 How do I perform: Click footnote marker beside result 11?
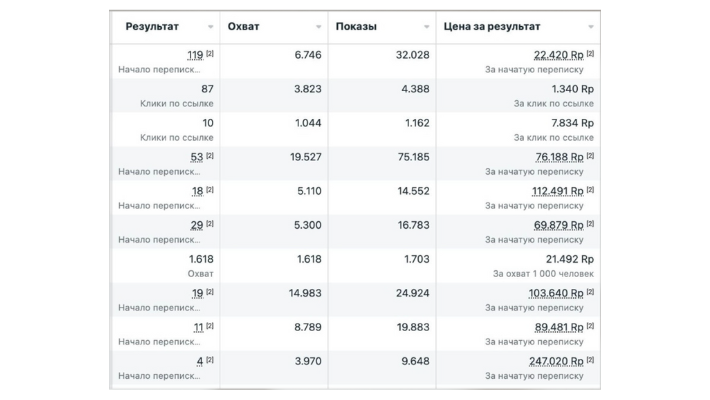point(210,325)
